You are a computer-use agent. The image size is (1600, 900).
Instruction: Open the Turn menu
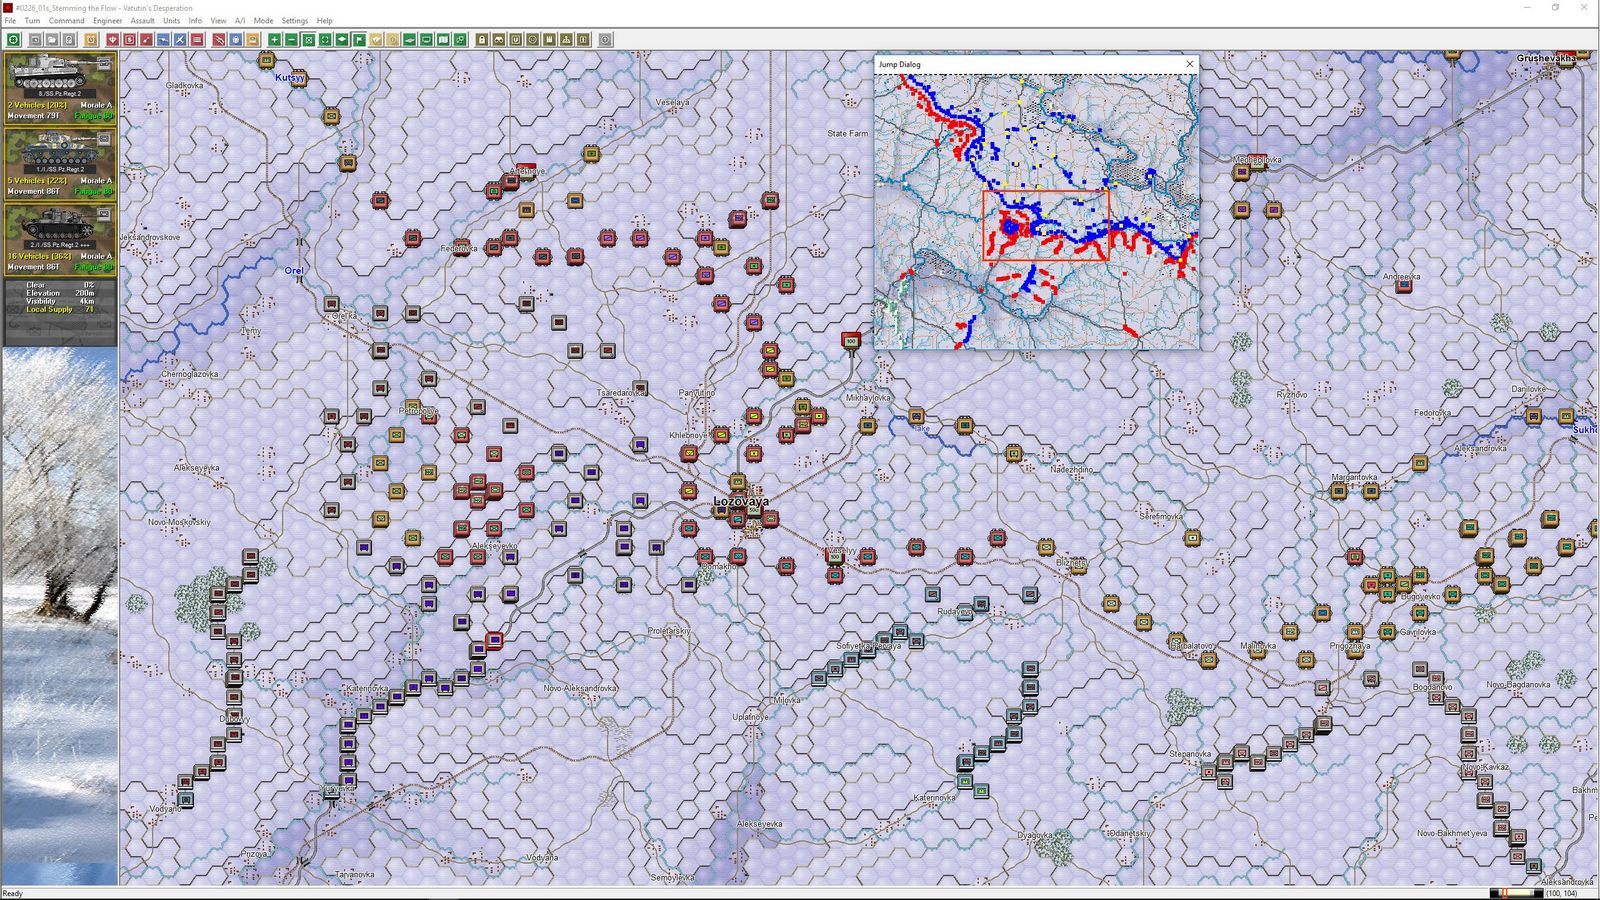[x=32, y=20]
